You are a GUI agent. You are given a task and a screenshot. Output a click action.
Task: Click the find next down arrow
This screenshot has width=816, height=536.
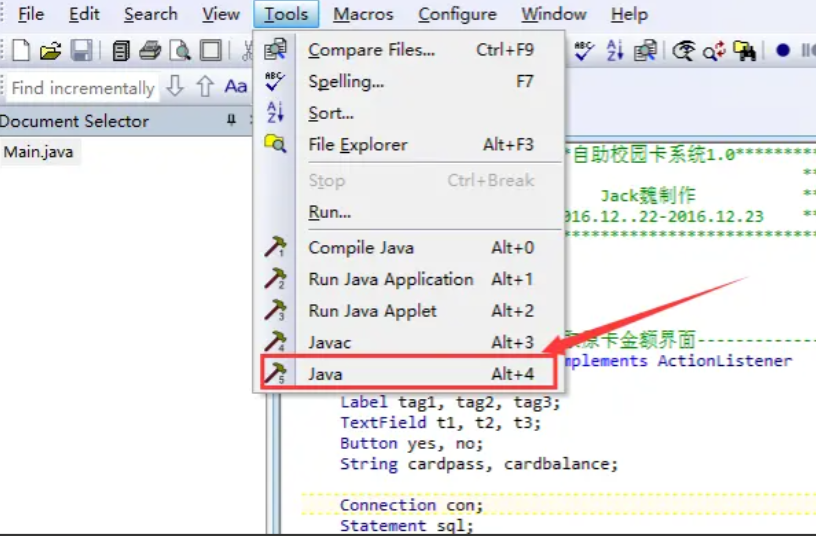tap(175, 86)
